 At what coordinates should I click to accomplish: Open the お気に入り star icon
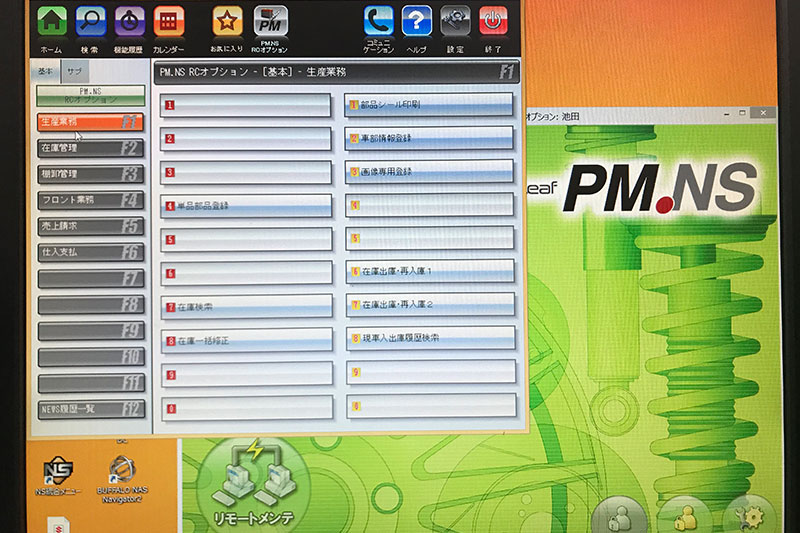227,21
